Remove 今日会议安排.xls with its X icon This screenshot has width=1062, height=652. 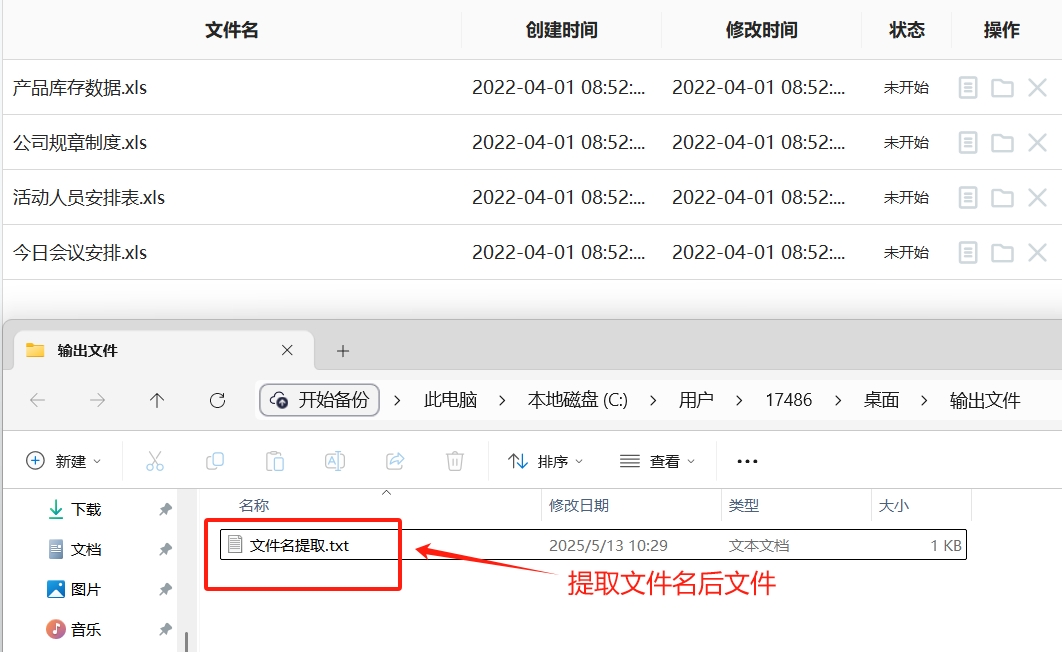click(x=1038, y=253)
